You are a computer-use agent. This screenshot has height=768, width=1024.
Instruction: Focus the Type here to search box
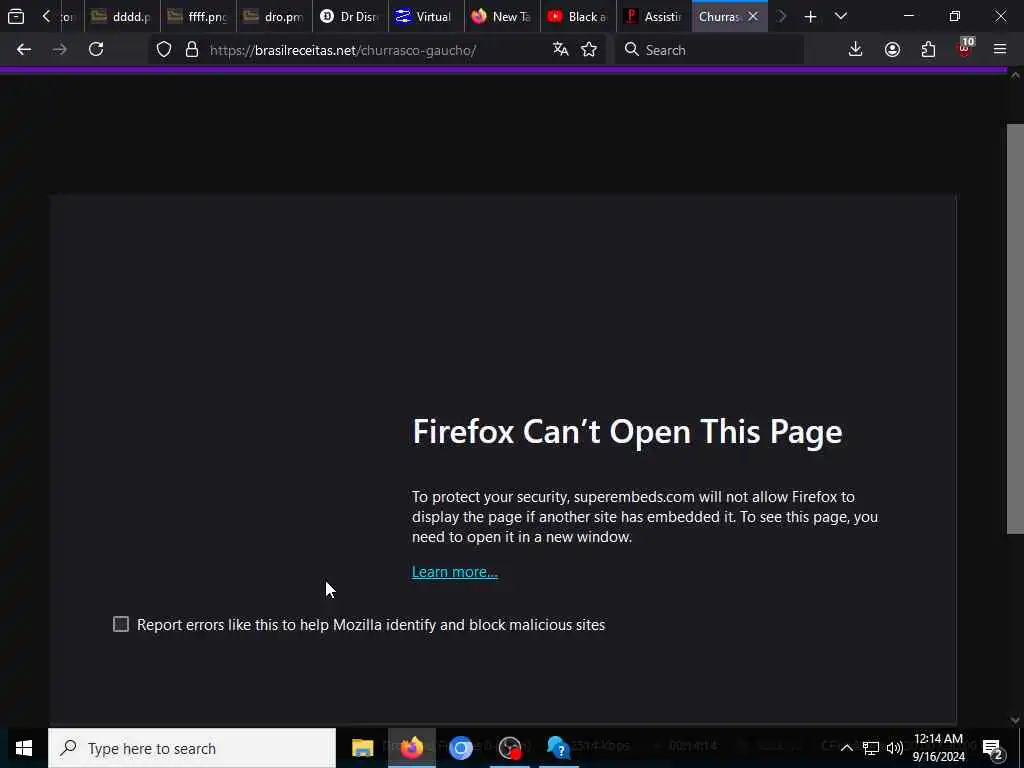click(x=192, y=748)
